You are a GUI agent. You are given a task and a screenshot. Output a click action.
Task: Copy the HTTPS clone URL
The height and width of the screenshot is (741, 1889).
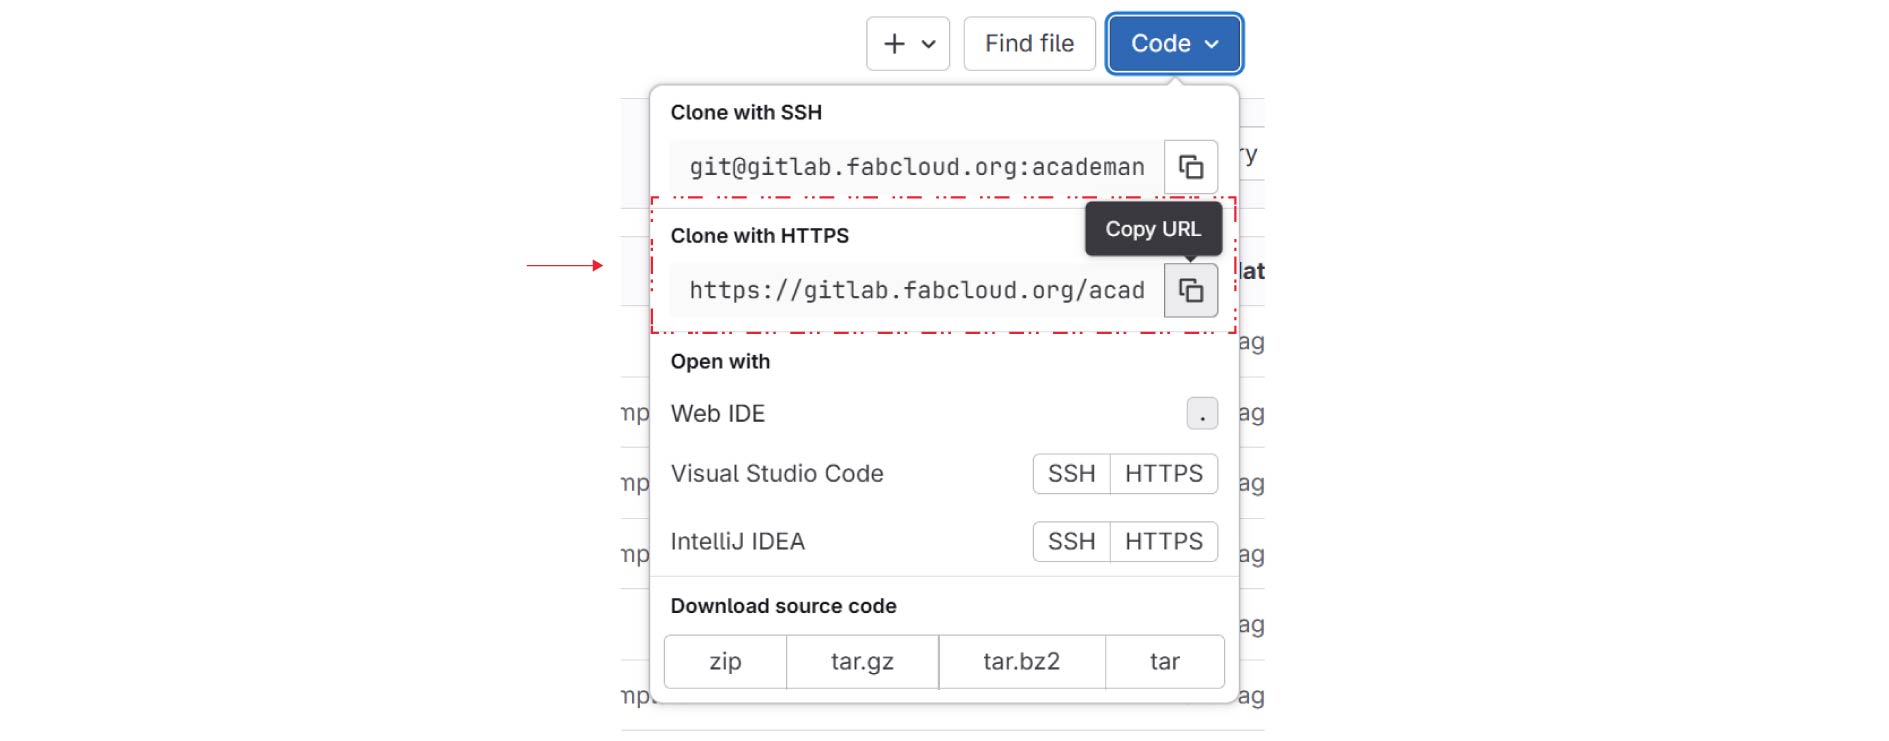click(1190, 291)
